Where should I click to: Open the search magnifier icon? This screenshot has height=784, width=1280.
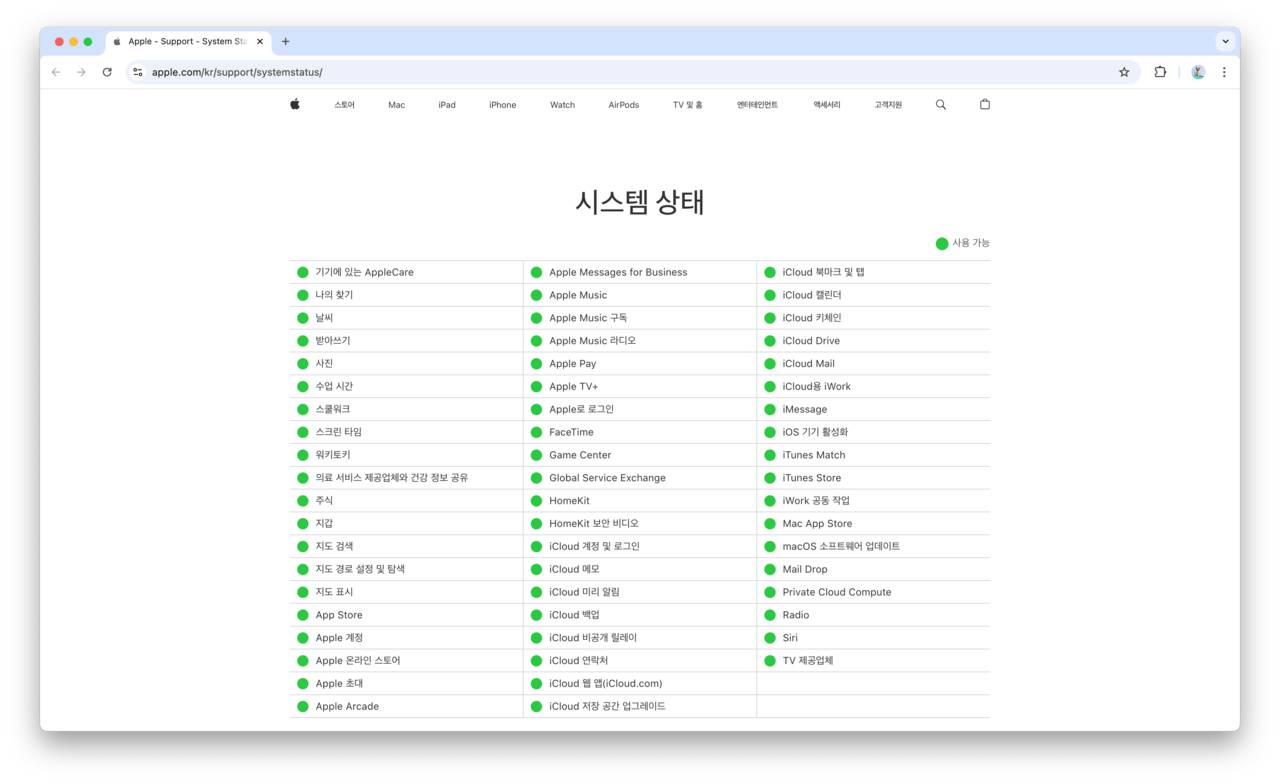[x=941, y=104]
